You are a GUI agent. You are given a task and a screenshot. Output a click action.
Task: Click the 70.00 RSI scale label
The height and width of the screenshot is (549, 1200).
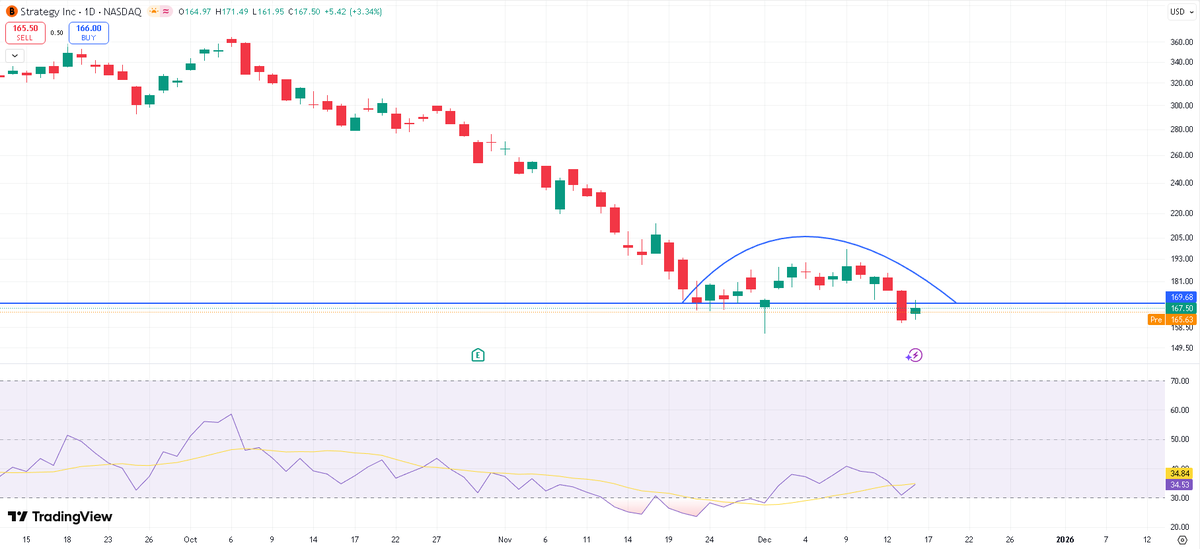(x=1180, y=381)
